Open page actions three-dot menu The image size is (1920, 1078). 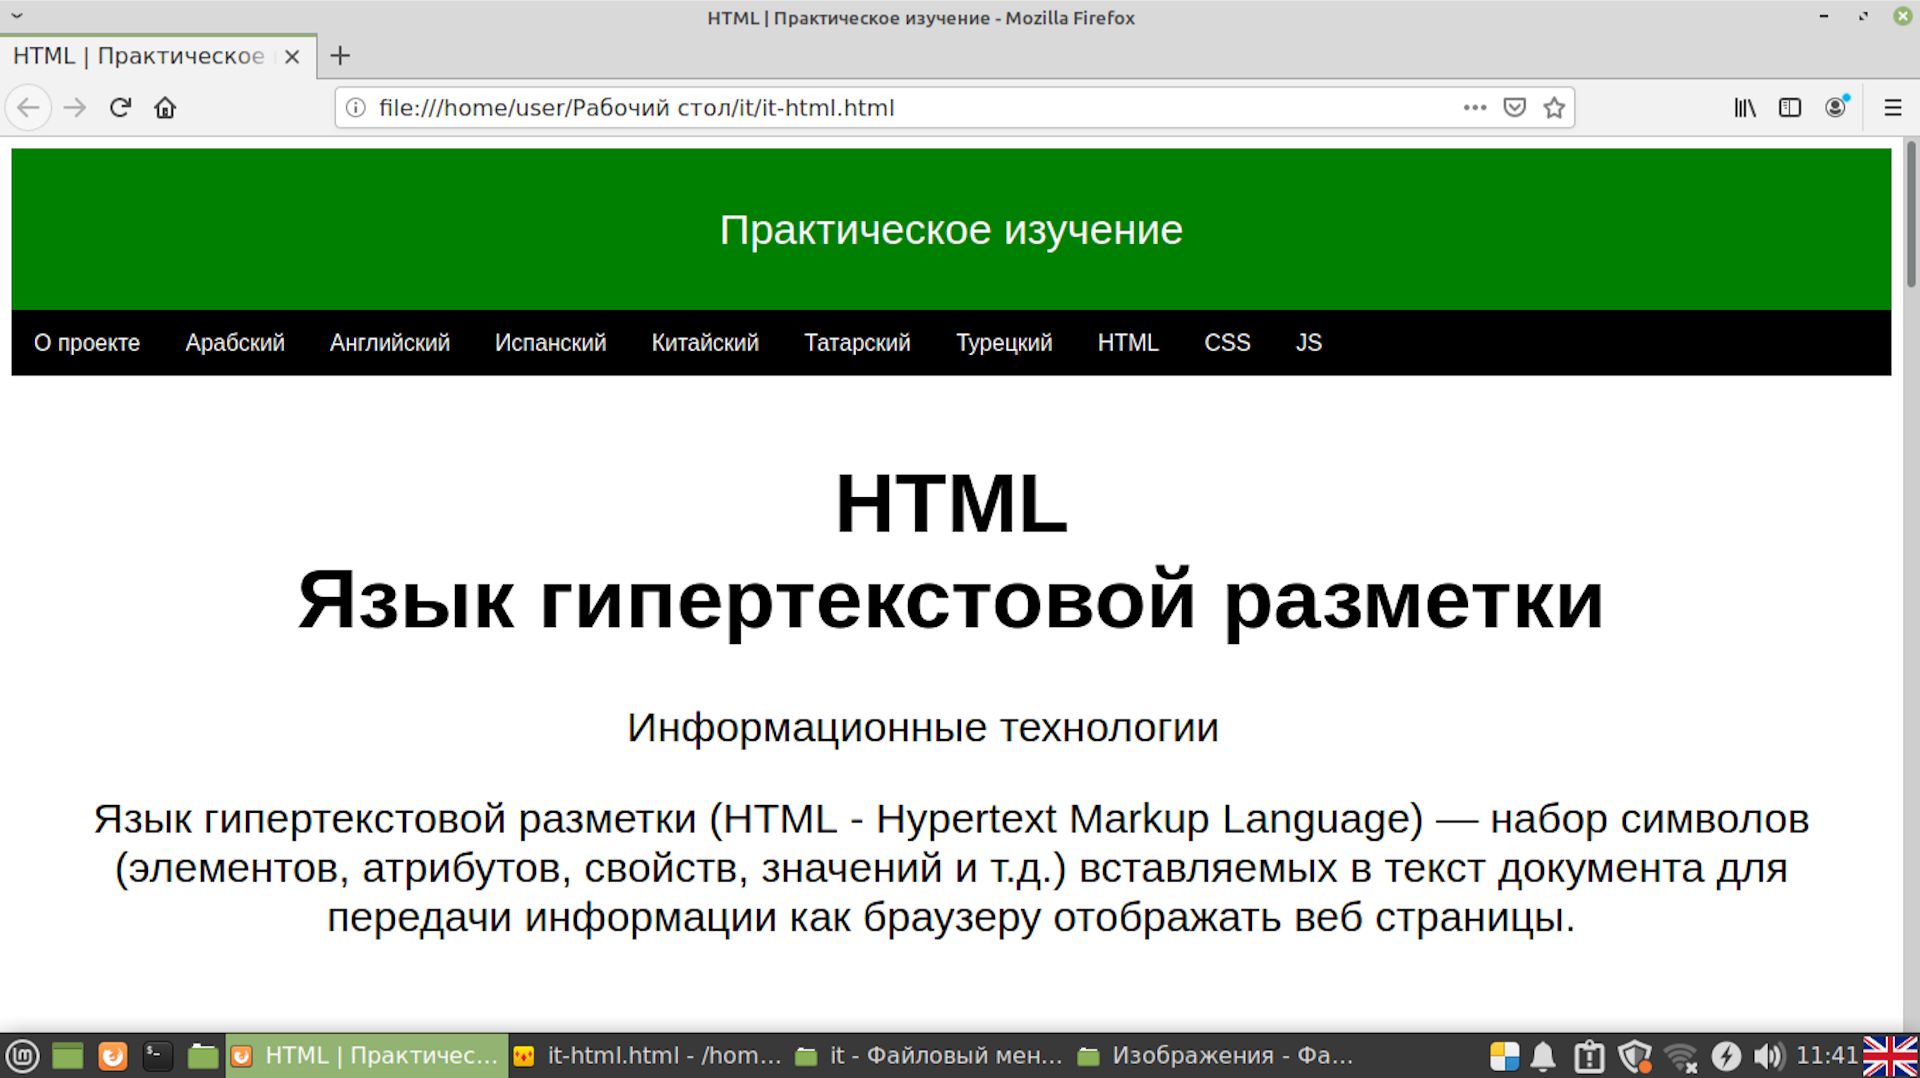[x=1474, y=107]
